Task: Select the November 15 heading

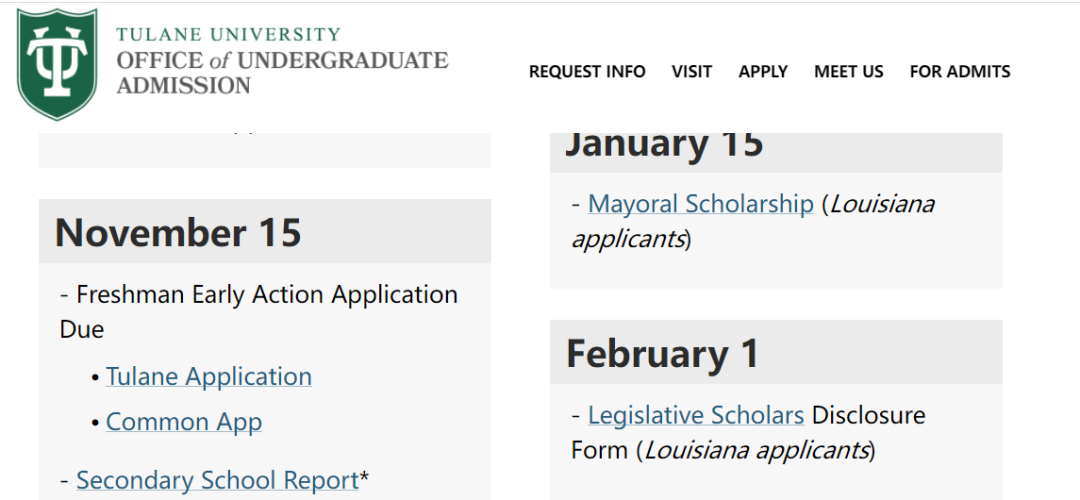Action: click(x=178, y=232)
